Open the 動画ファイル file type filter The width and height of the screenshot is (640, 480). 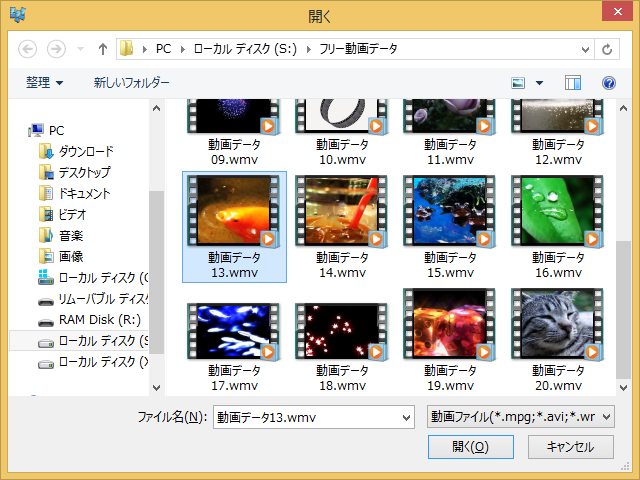520,417
